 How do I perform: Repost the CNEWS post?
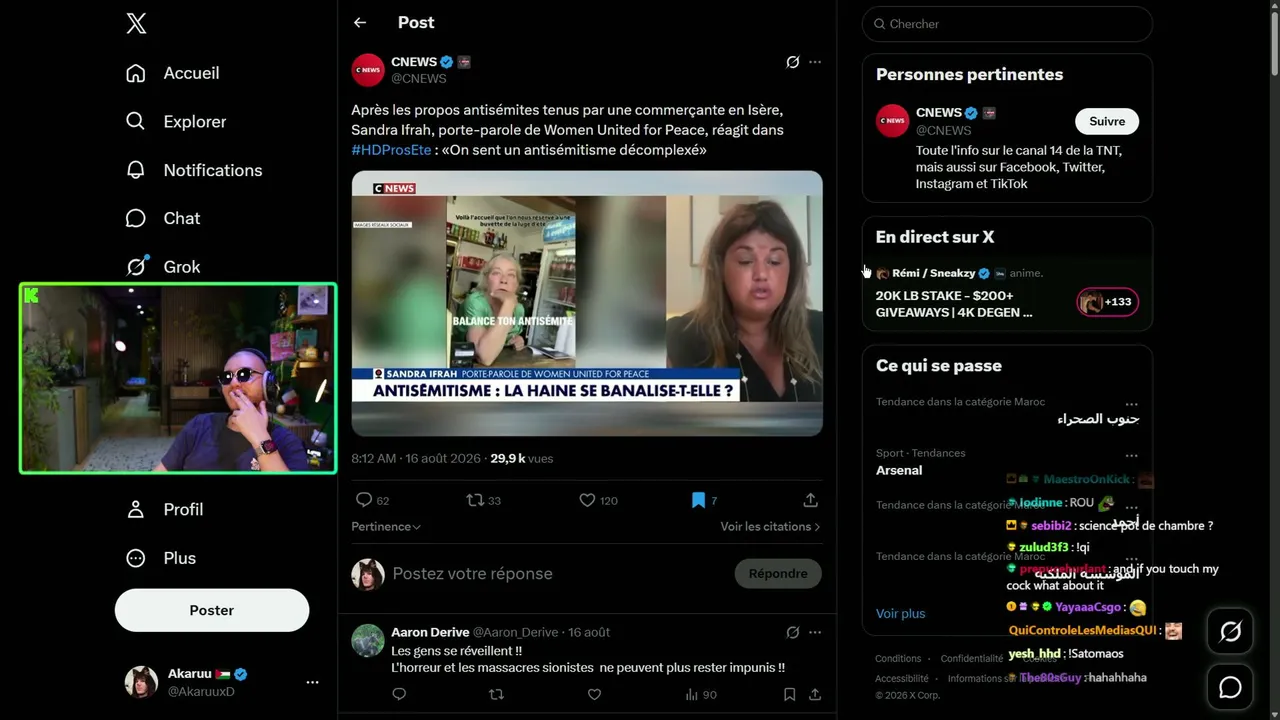coord(475,500)
